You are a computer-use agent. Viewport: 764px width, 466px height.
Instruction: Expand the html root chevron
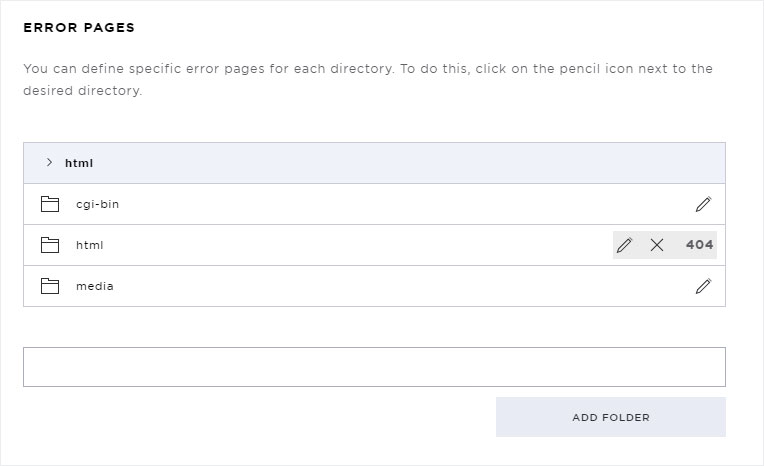pos(49,162)
